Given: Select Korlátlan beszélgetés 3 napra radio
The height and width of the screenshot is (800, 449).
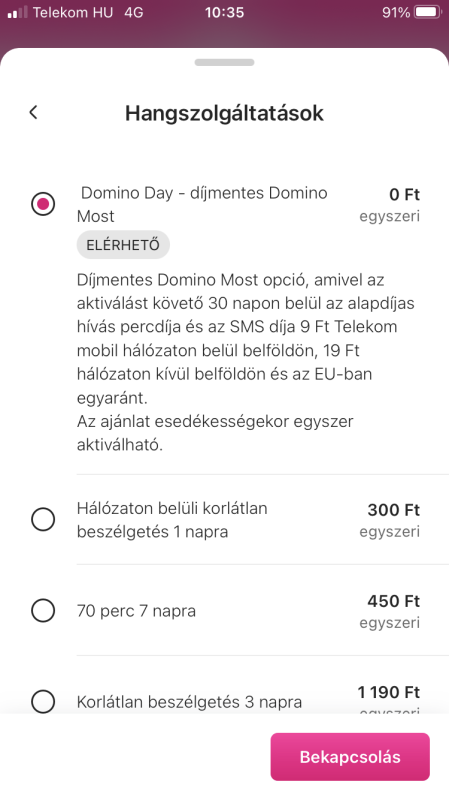Looking at the screenshot, I should click(x=43, y=701).
